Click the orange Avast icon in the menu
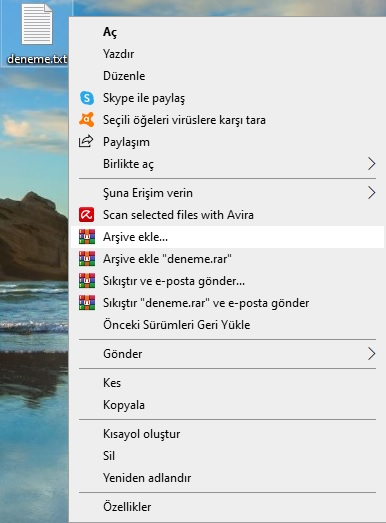The width and height of the screenshot is (386, 523). pyautogui.click(x=87, y=120)
